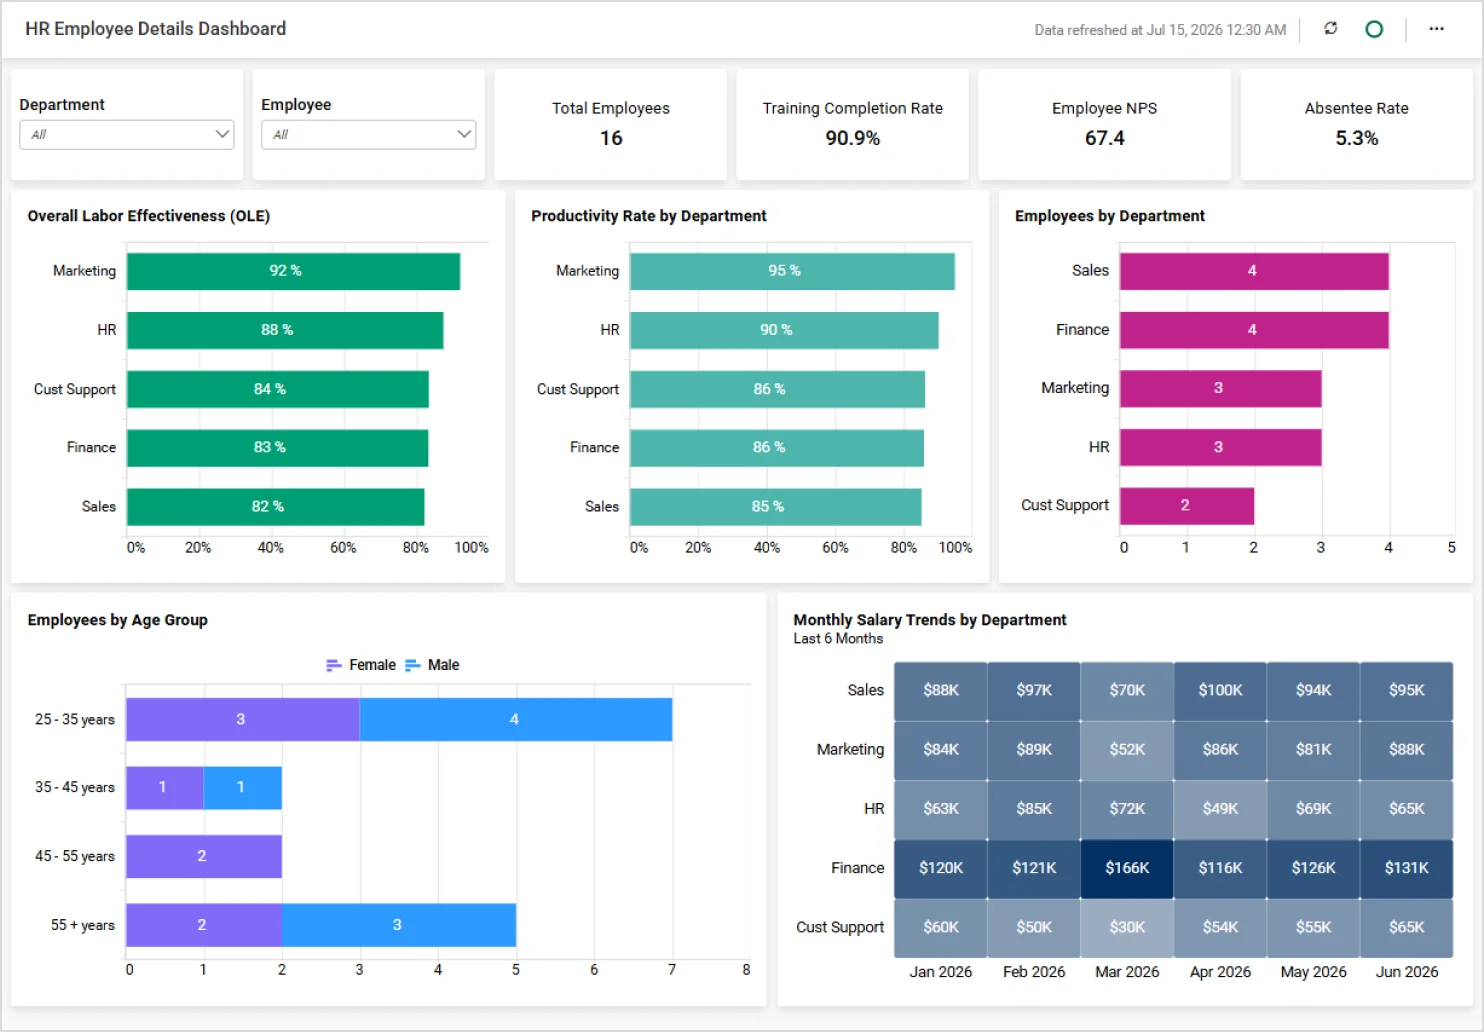The height and width of the screenshot is (1032, 1484).
Task: Click the Productivity Rate by Department title
Action: click(x=649, y=216)
